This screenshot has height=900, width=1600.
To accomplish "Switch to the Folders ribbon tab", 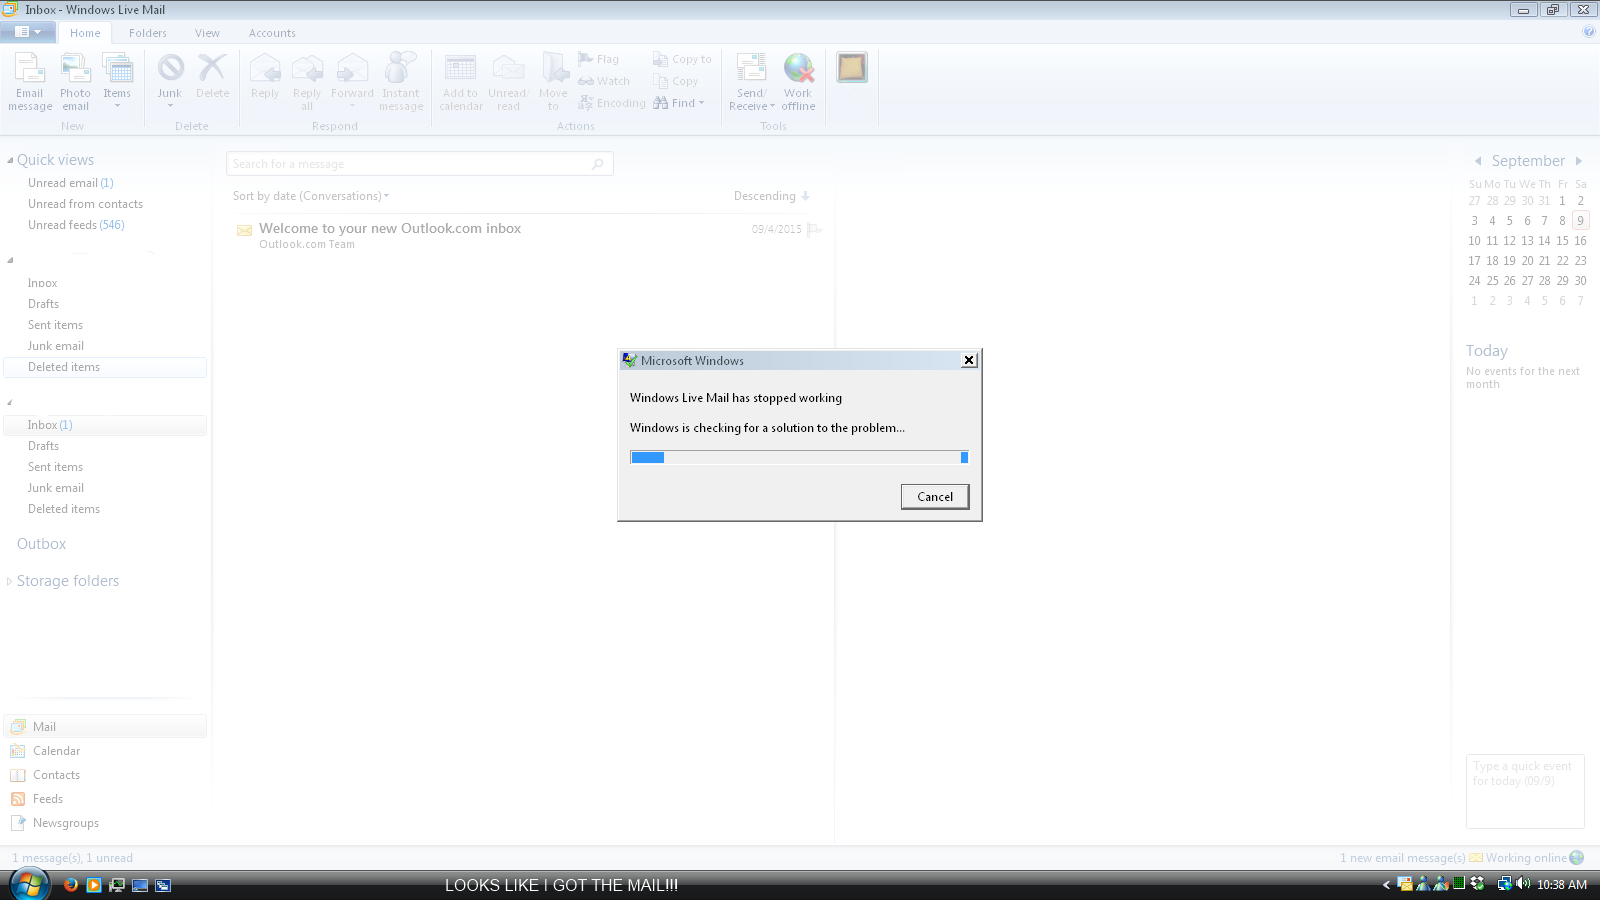I will [148, 33].
